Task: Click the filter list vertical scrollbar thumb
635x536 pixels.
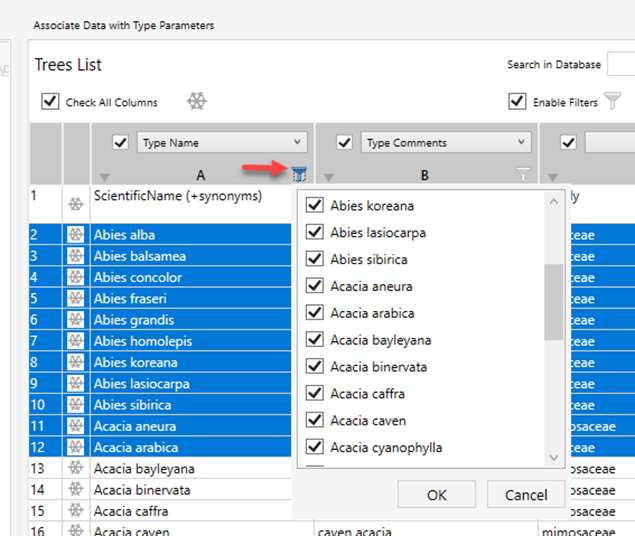Action: pos(553,300)
